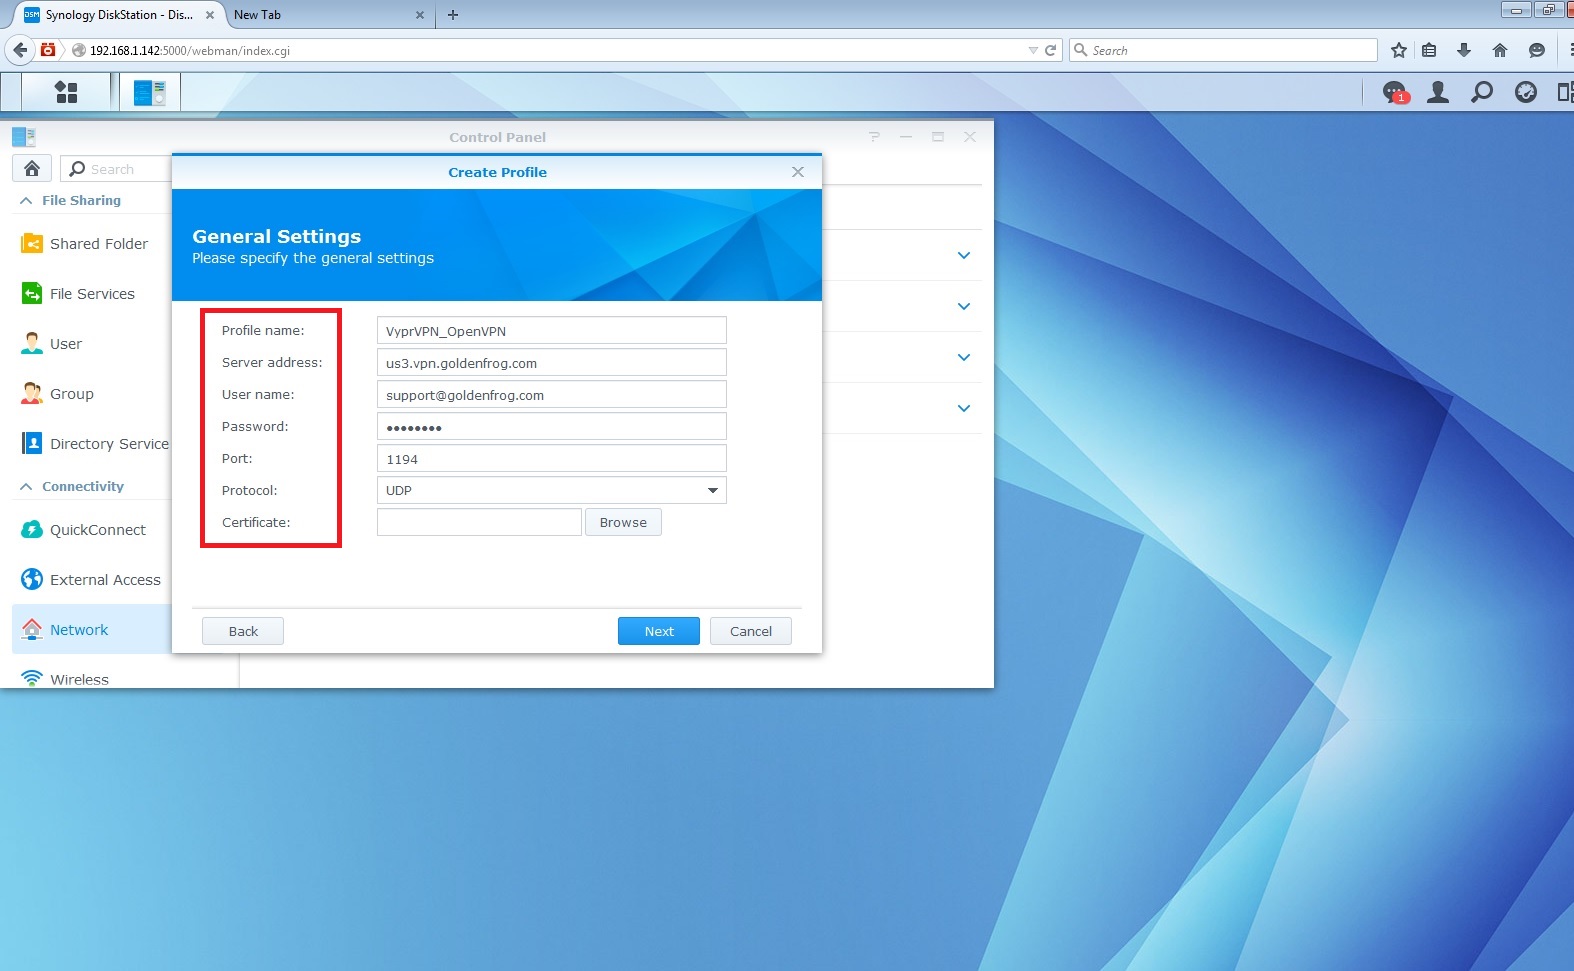Open the DSM Main Menu icon
1574x971 pixels.
(x=66, y=92)
